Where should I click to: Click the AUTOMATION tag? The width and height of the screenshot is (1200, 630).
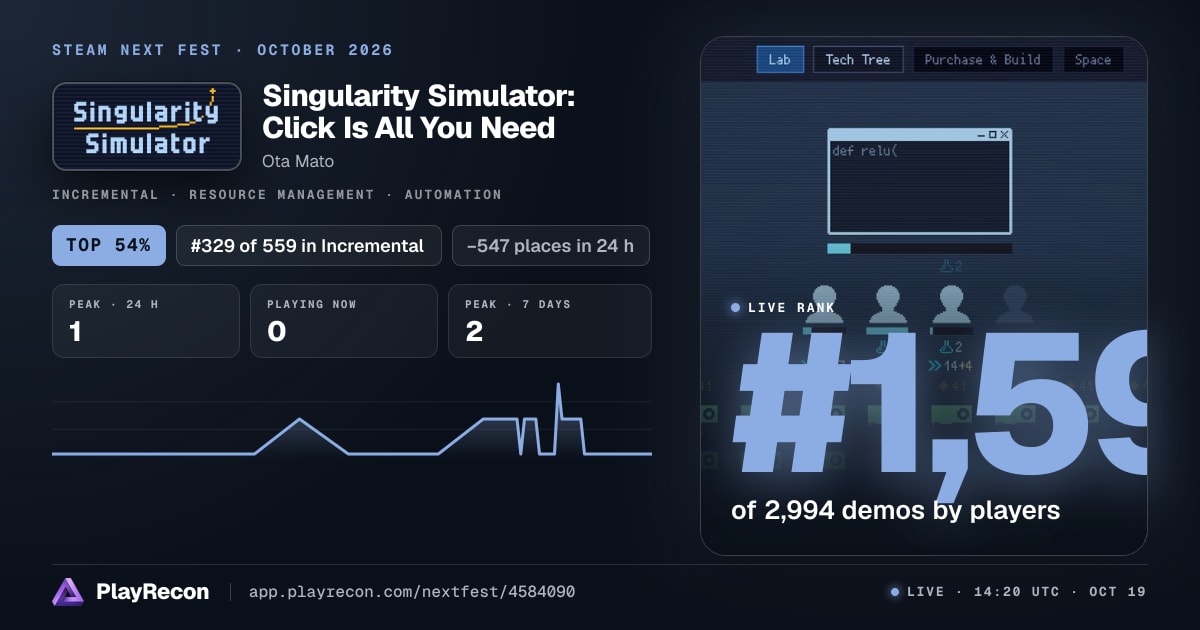tap(453, 195)
